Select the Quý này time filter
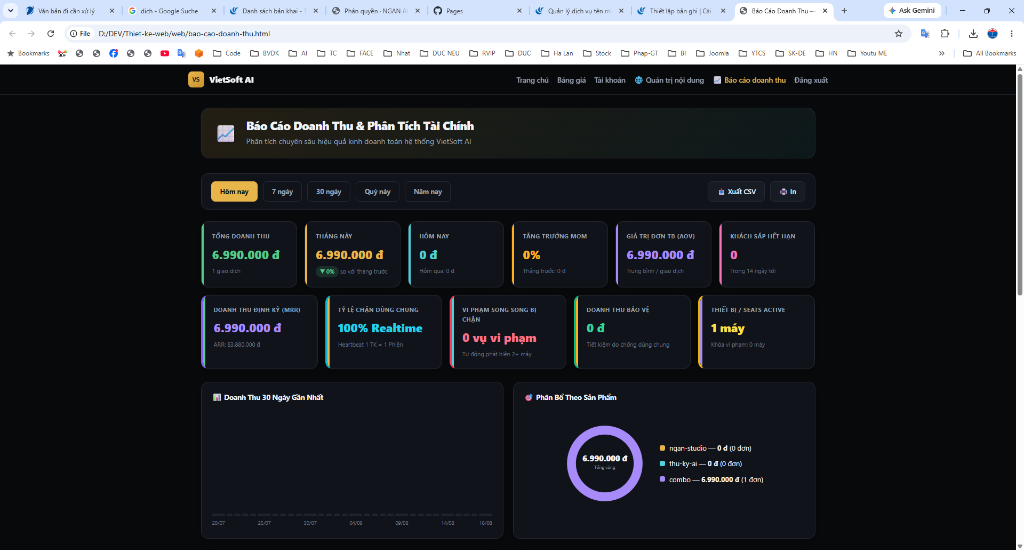This screenshot has height=550, width=1024. (x=377, y=191)
